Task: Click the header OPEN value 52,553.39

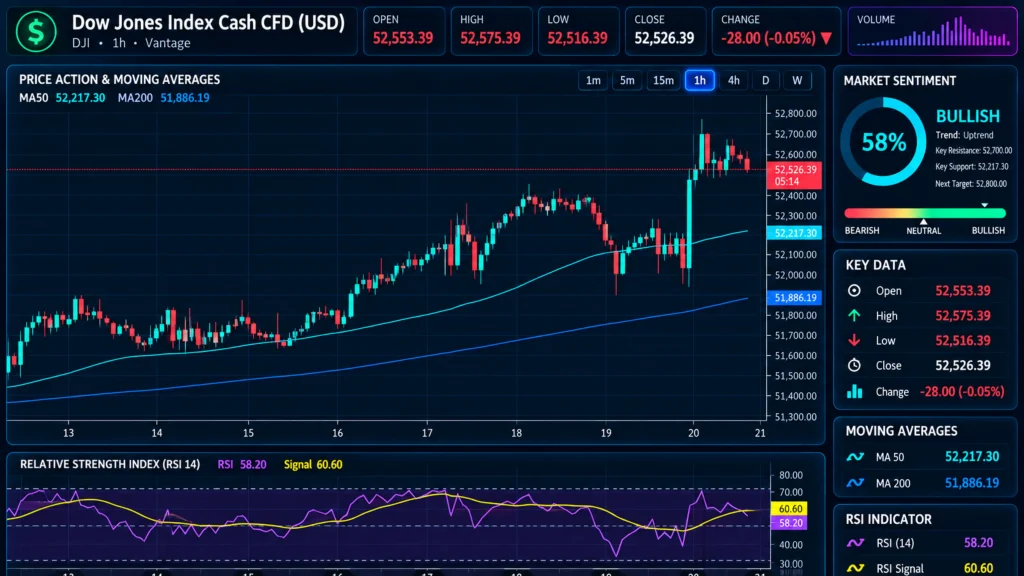Action: pyautogui.click(x=403, y=39)
